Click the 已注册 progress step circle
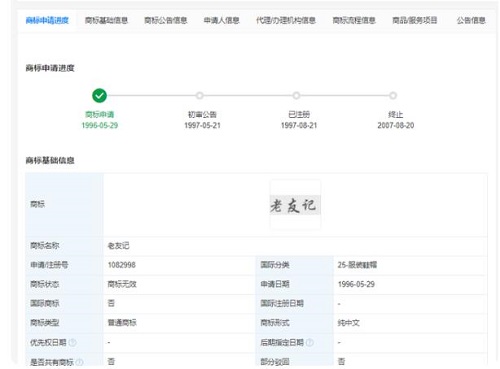Viewport: 500px width, 369px height. point(296,96)
